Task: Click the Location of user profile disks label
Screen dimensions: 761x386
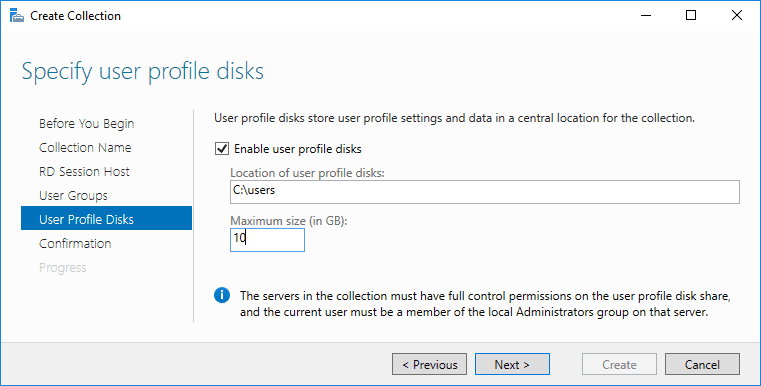Action: point(307,173)
